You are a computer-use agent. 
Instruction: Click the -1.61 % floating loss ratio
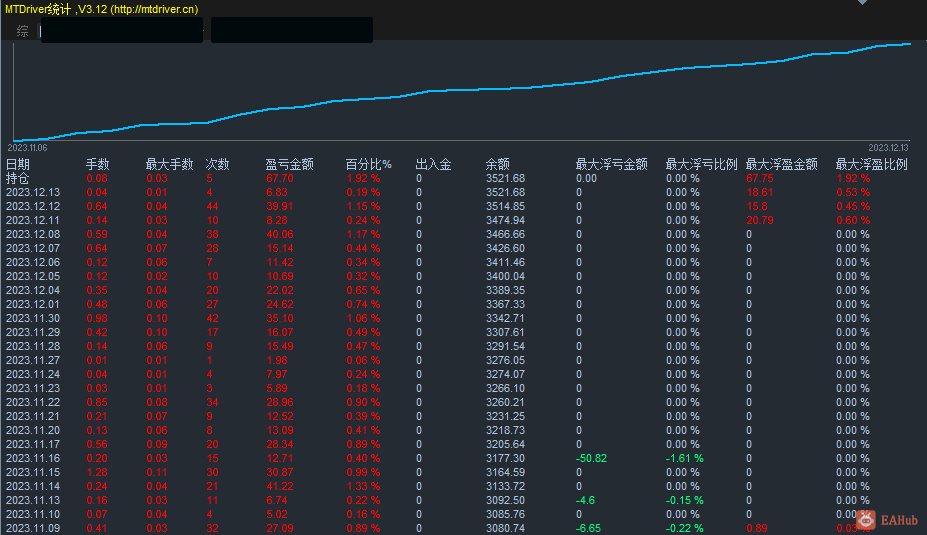pos(685,458)
